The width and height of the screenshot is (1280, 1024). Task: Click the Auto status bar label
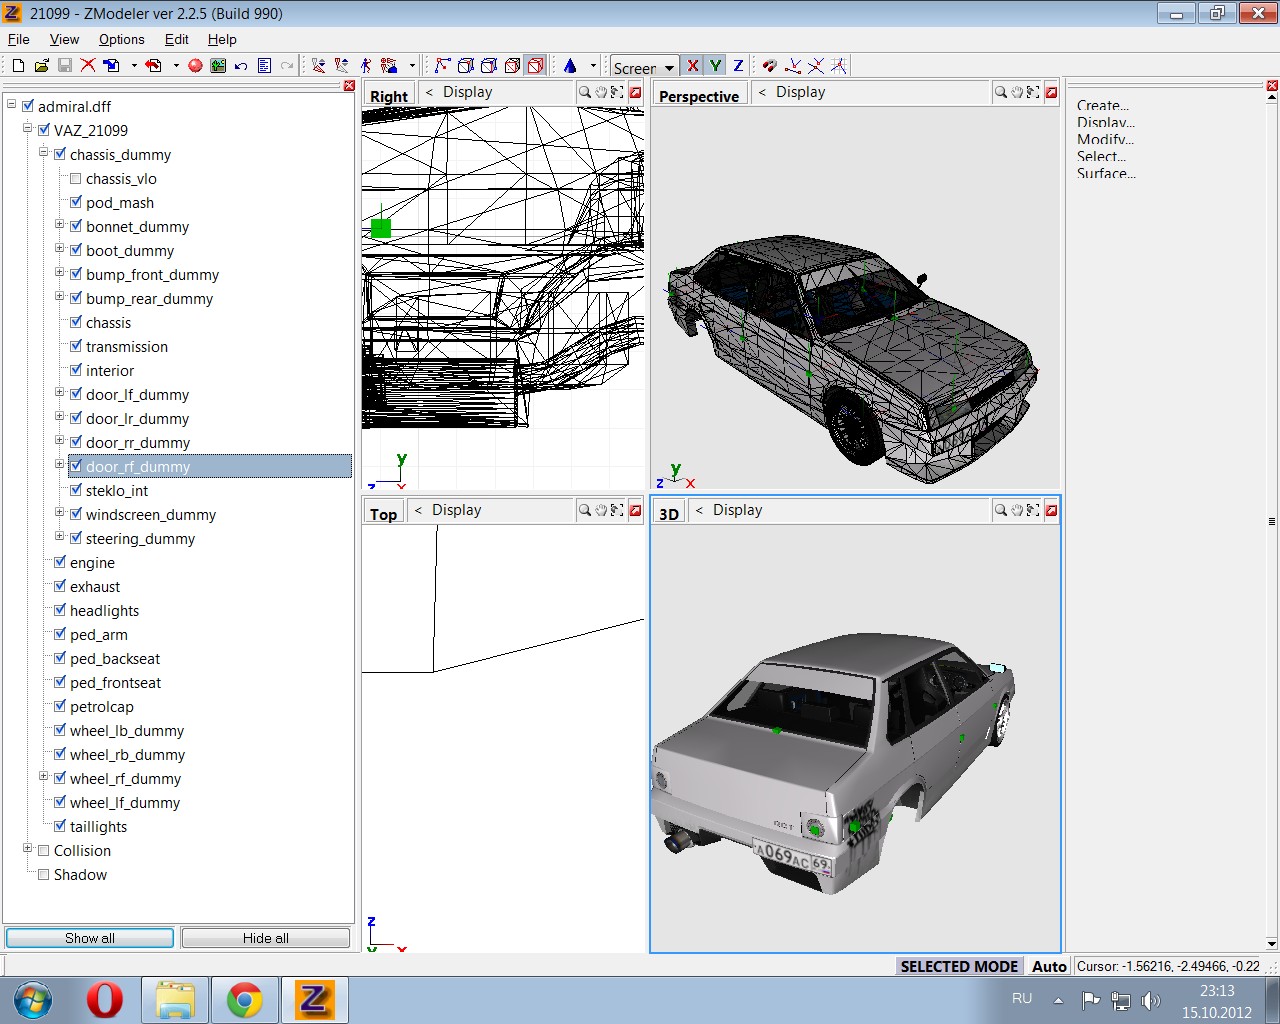pyautogui.click(x=1049, y=966)
